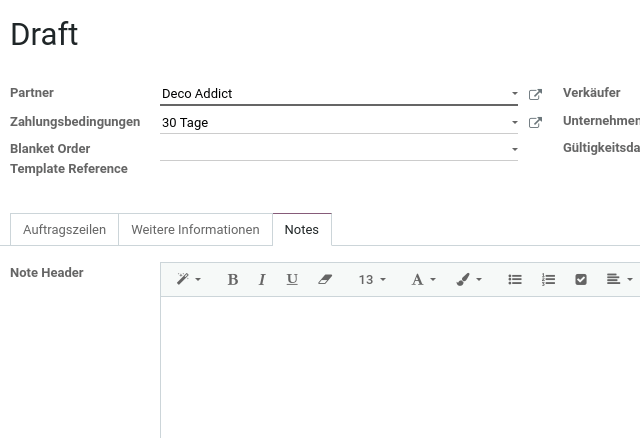Expand the Partner dropdown arrow
This screenshot has width=640, height=438.
(x=515, y=93)
